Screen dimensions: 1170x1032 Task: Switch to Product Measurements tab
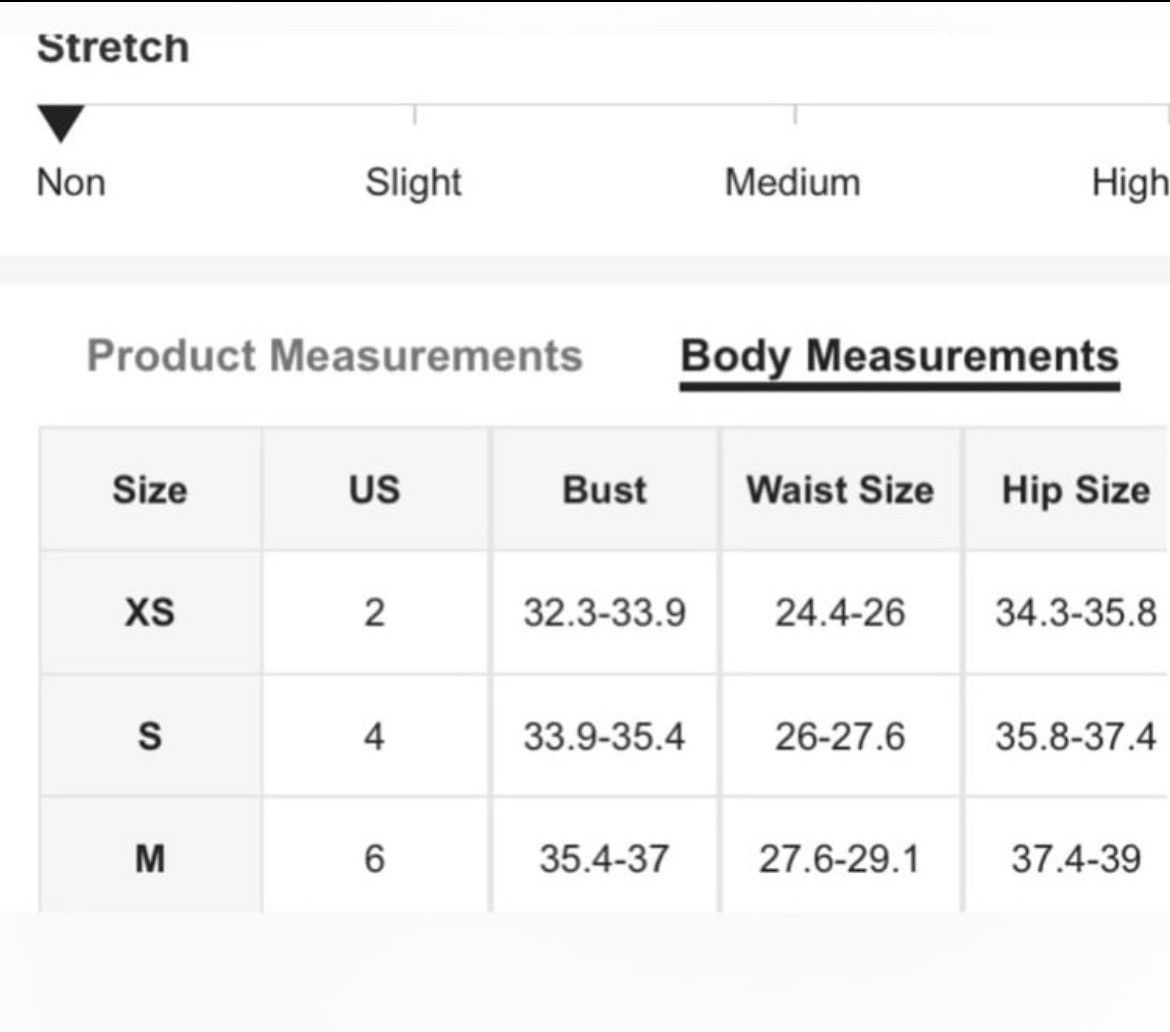tap(334, 355)
